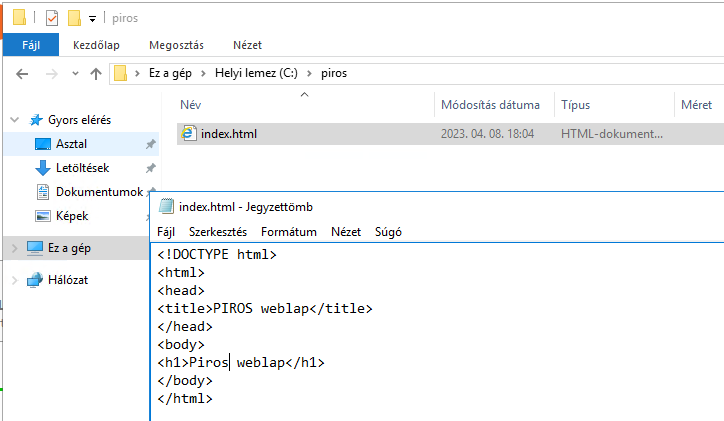Screen dimensions: 724x421
Task: Click the new folder icon in quick access toolbar
Action: tap(73, 17)
